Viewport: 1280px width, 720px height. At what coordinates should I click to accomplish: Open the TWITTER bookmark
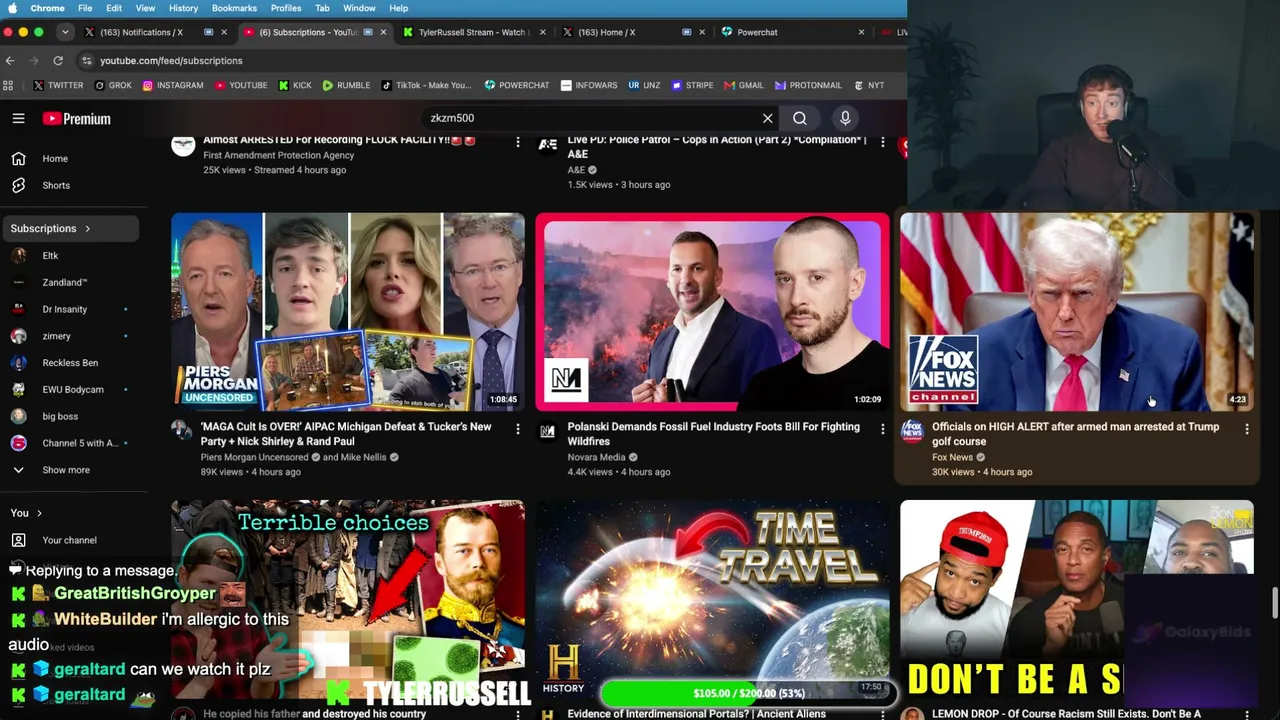tap(58, 86)
